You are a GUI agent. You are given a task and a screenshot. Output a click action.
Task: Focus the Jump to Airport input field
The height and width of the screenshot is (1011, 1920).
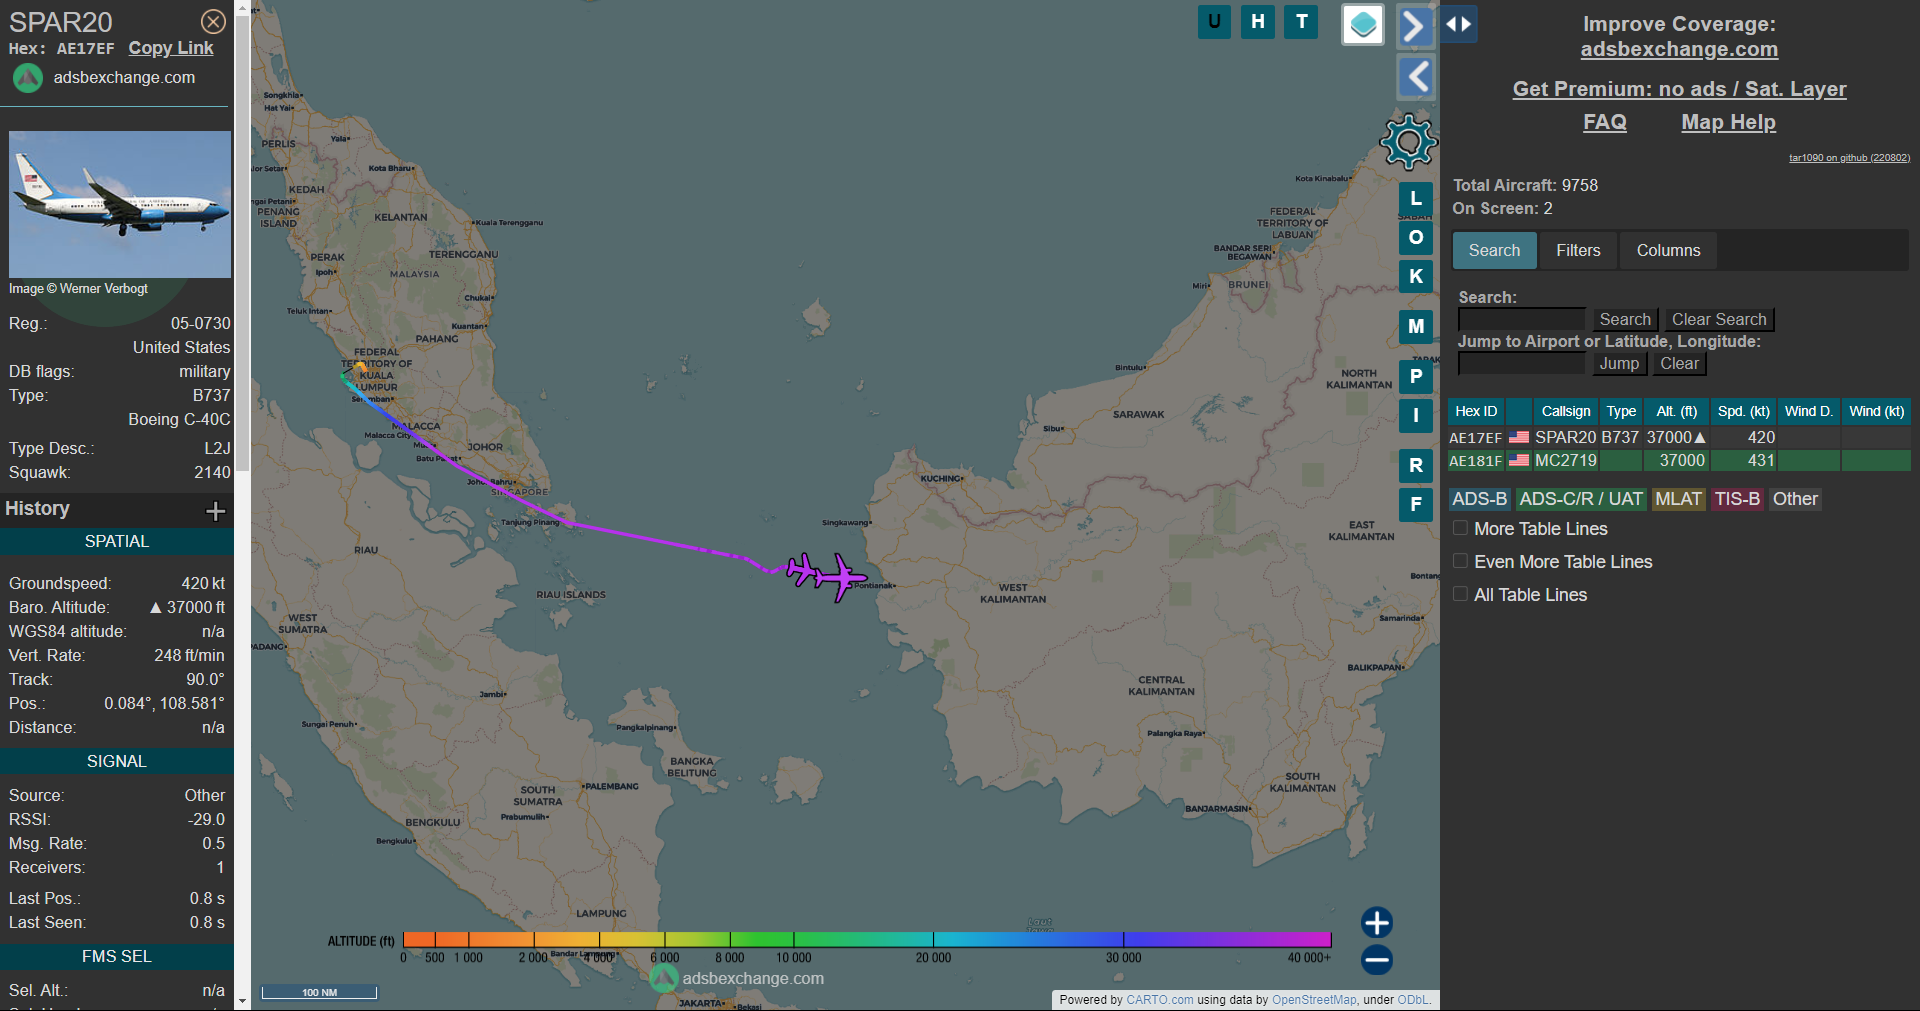pos(1521,363)
